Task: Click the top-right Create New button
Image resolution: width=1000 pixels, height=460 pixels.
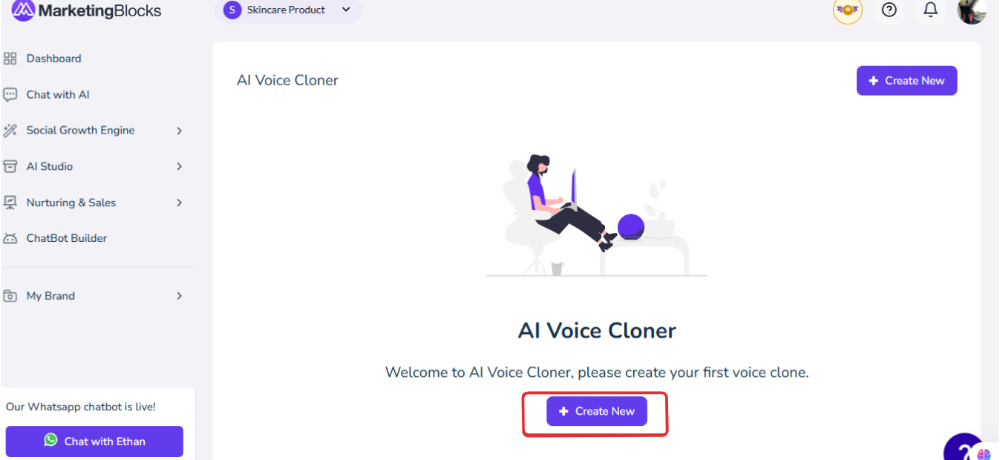Action: [x=907, y=80]
